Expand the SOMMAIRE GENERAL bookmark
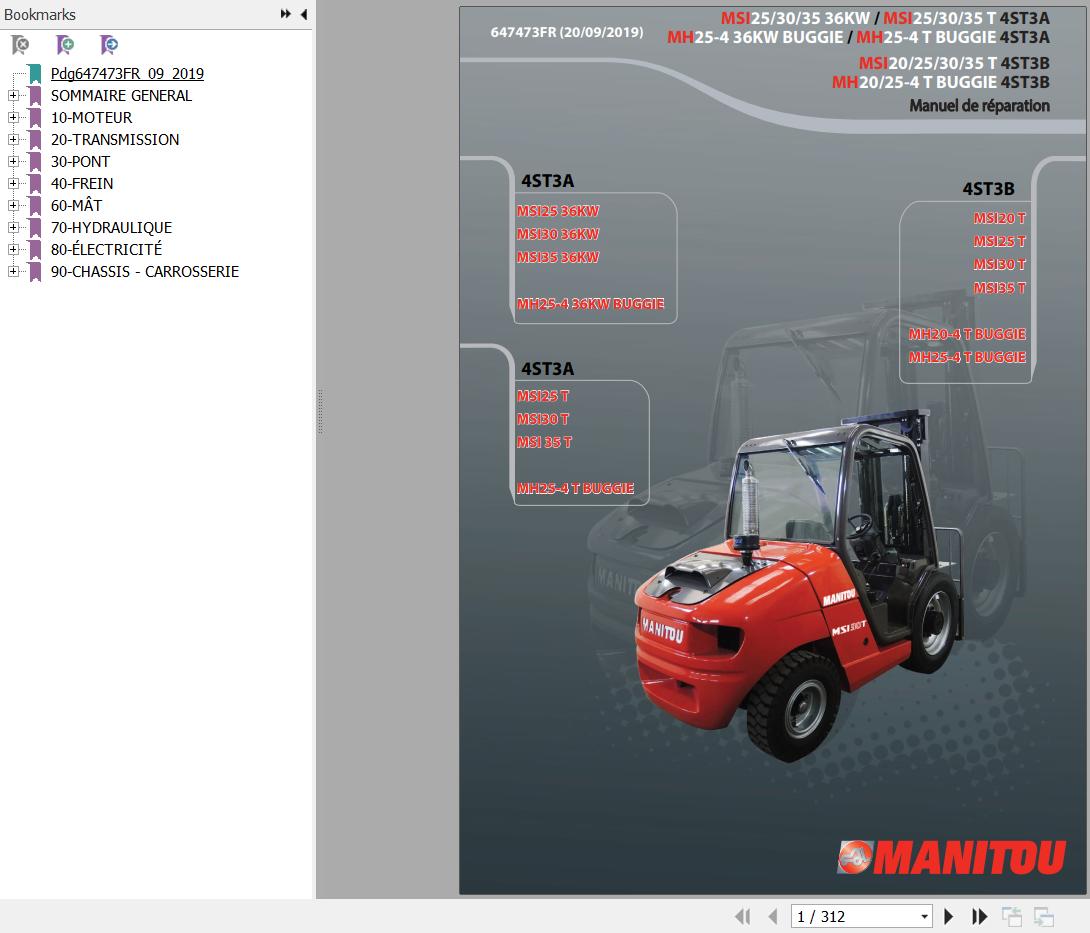 point(13,95)
